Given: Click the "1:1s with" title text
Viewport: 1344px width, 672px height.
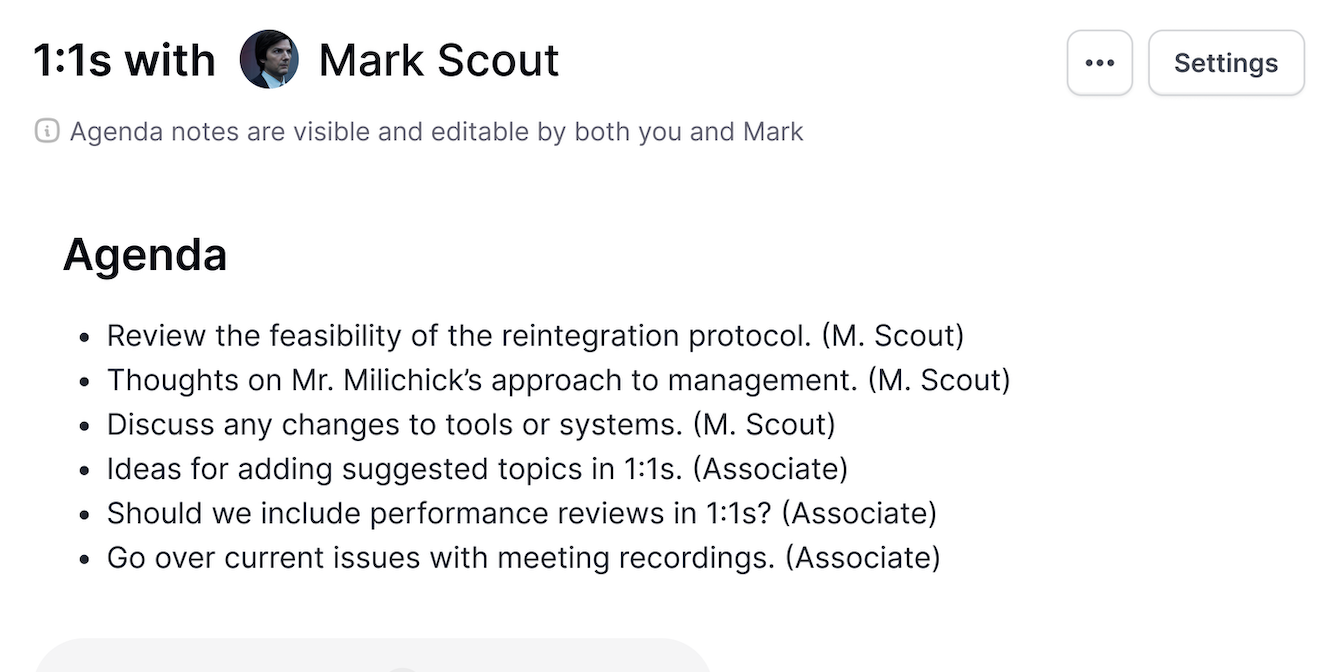Looking at the screenshot, I should [x=124, y=60].
